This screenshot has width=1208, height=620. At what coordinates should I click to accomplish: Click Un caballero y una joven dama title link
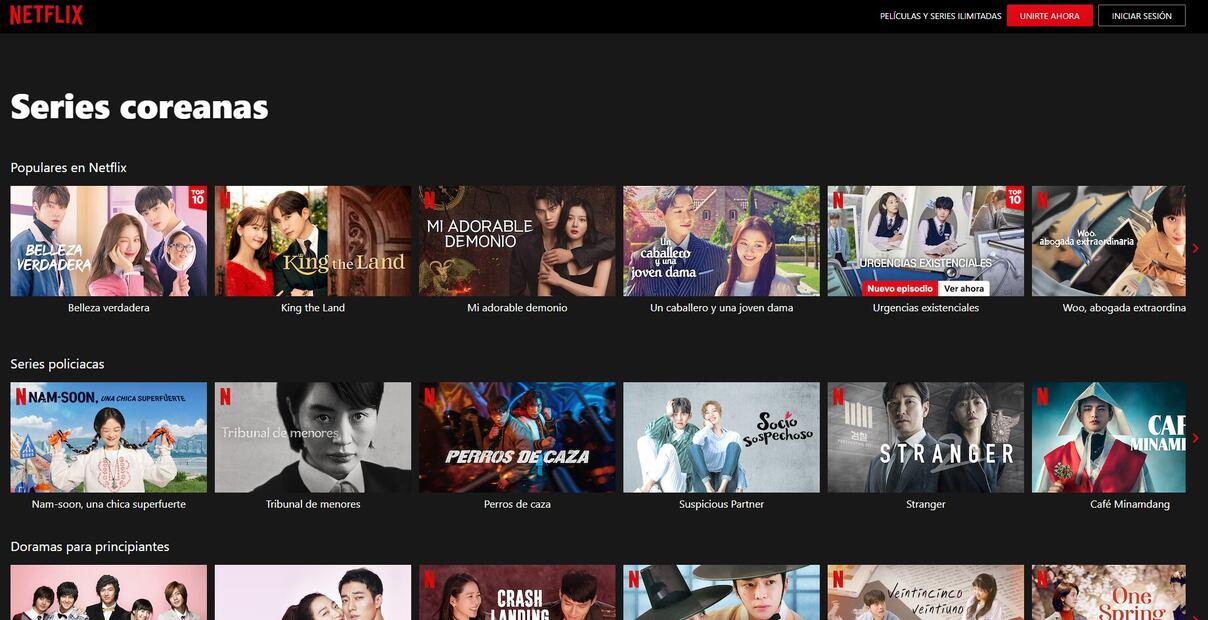(x=721, y=308)
